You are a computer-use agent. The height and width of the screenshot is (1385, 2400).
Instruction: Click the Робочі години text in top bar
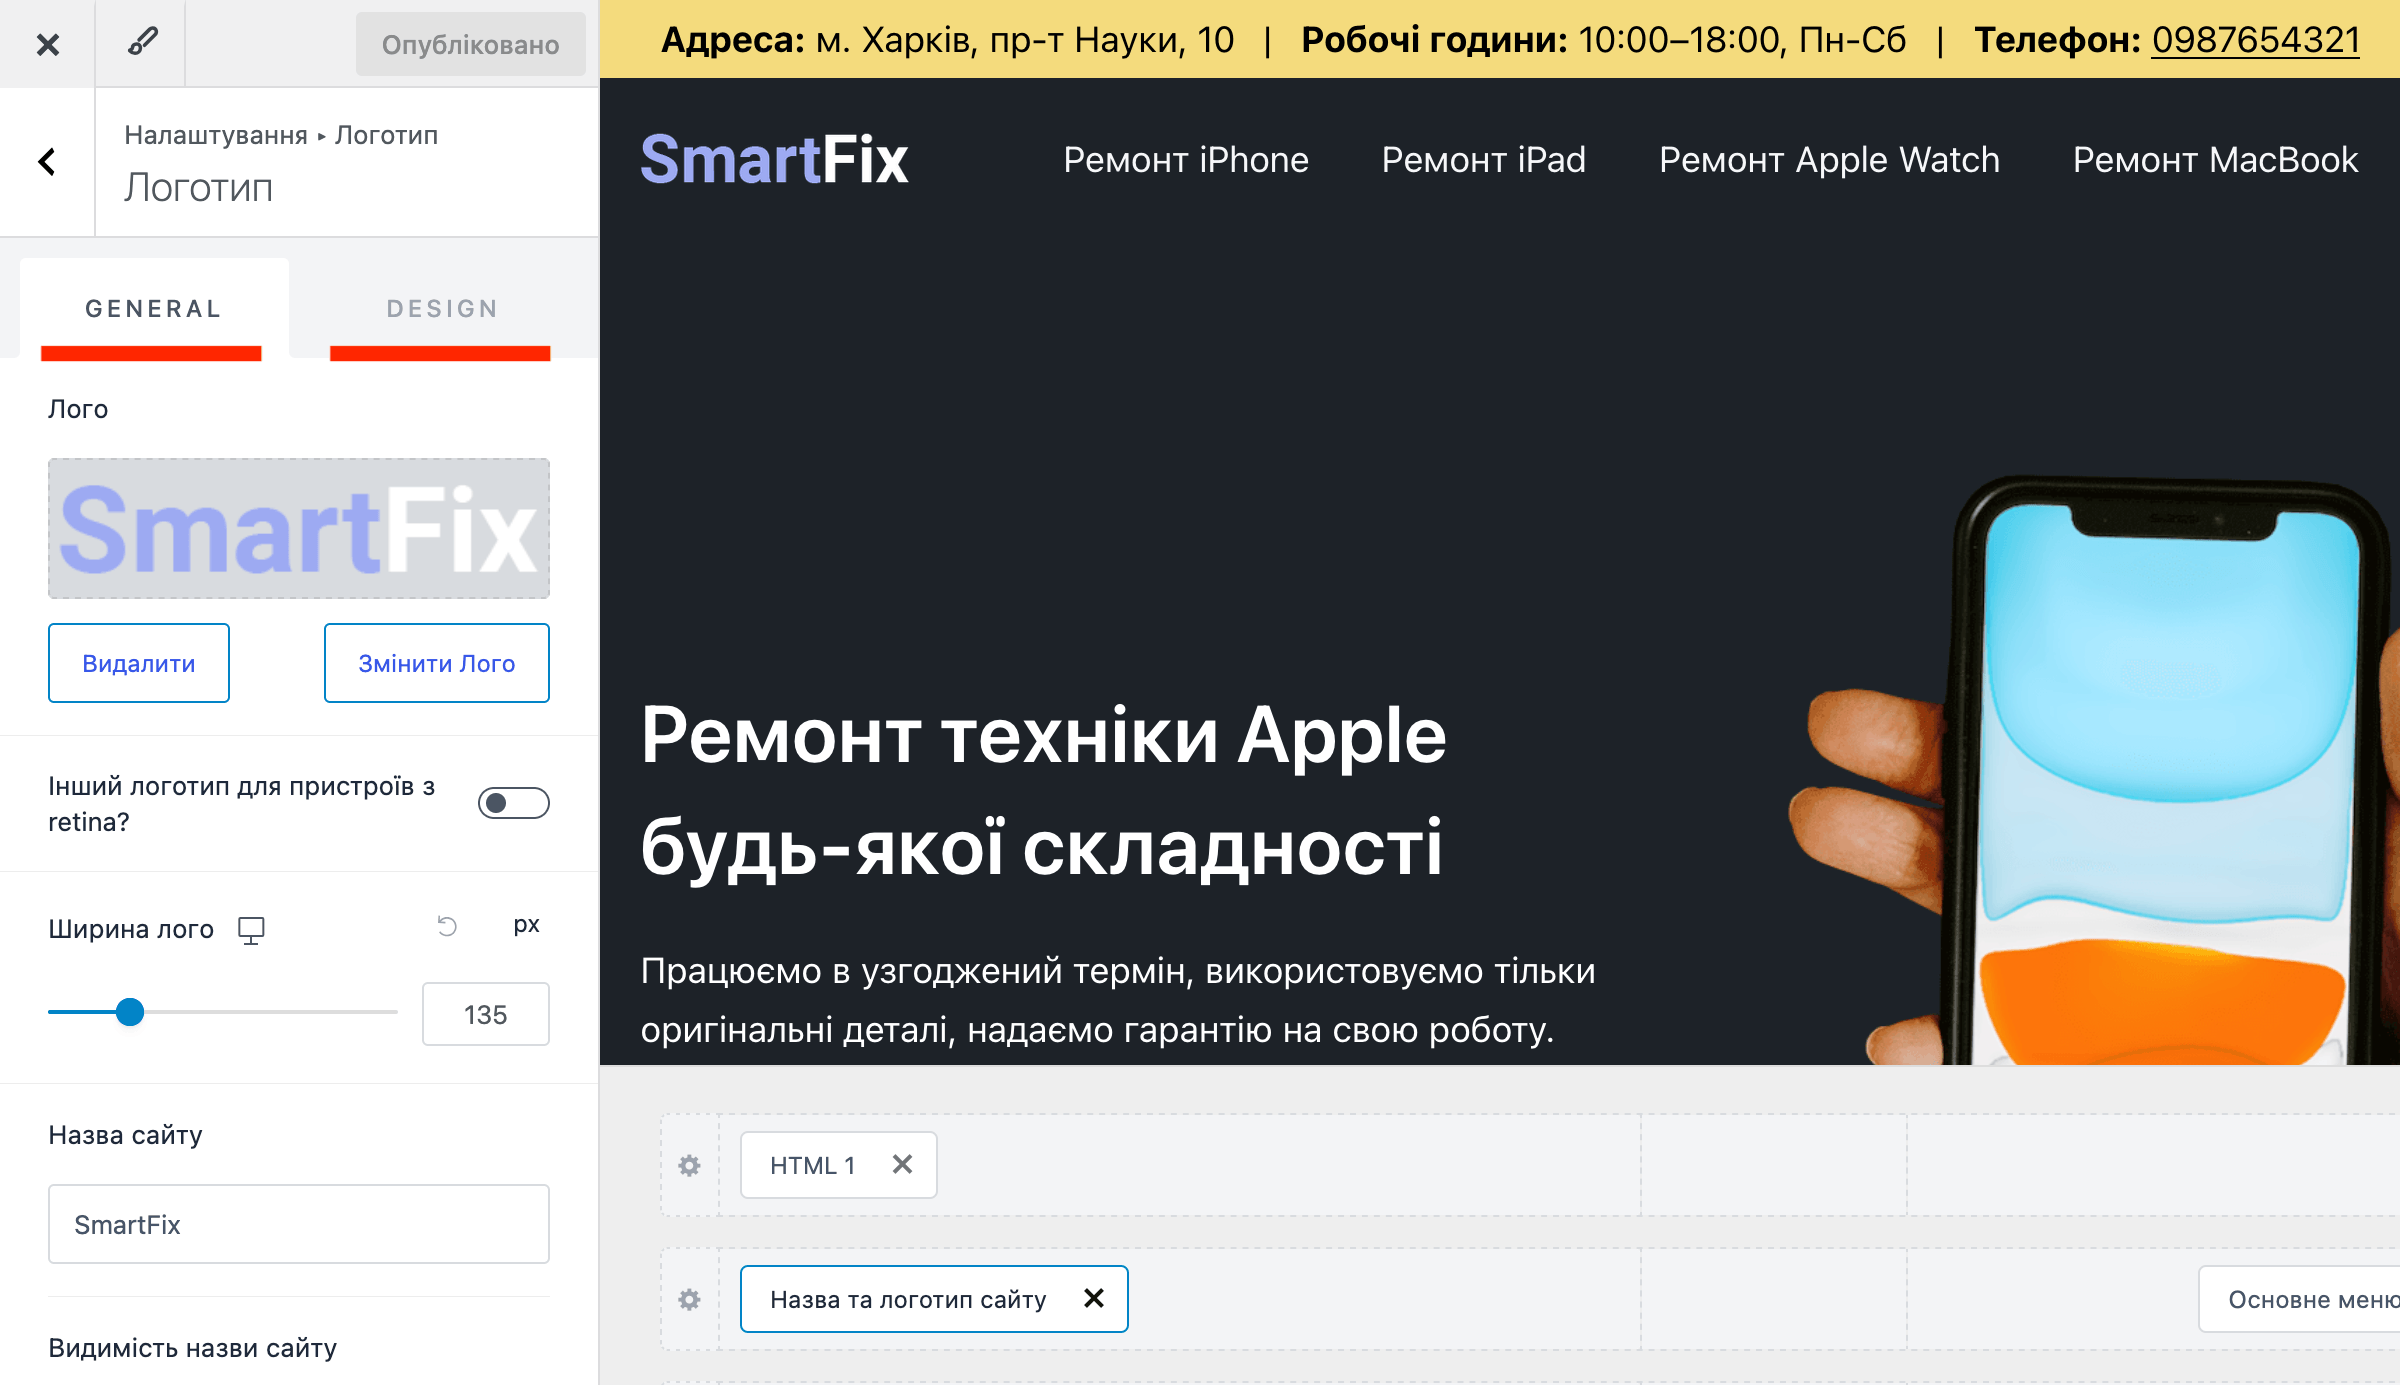[x=1435, y=40]
